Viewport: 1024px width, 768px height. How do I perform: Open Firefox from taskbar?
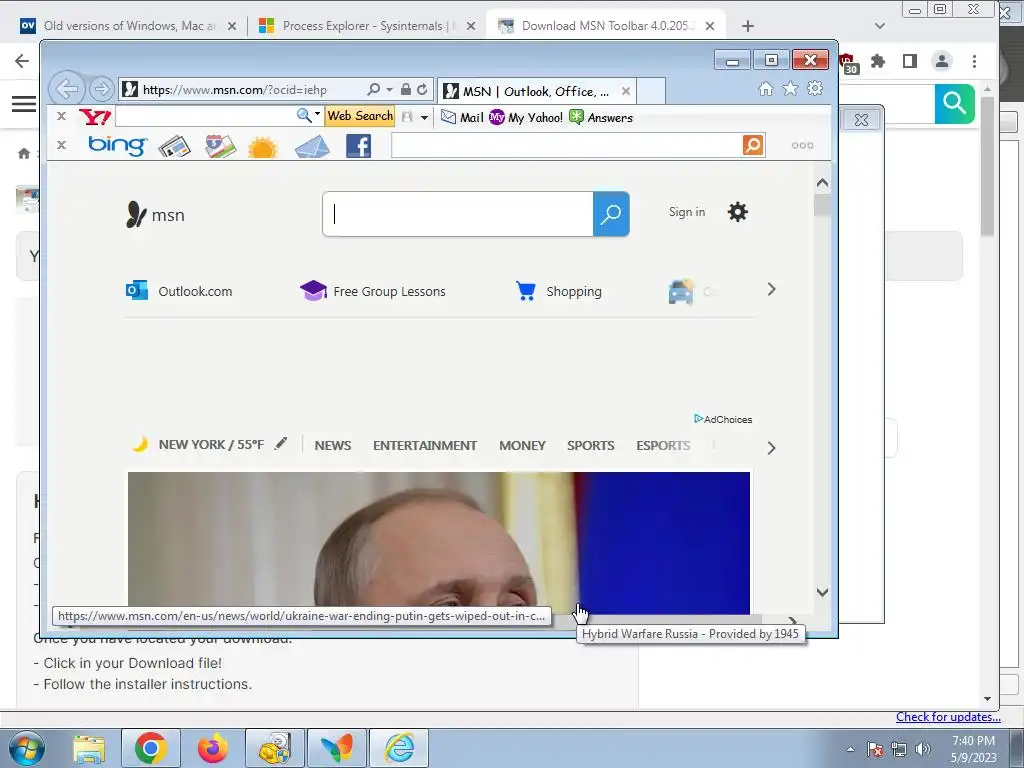(212, 748)
